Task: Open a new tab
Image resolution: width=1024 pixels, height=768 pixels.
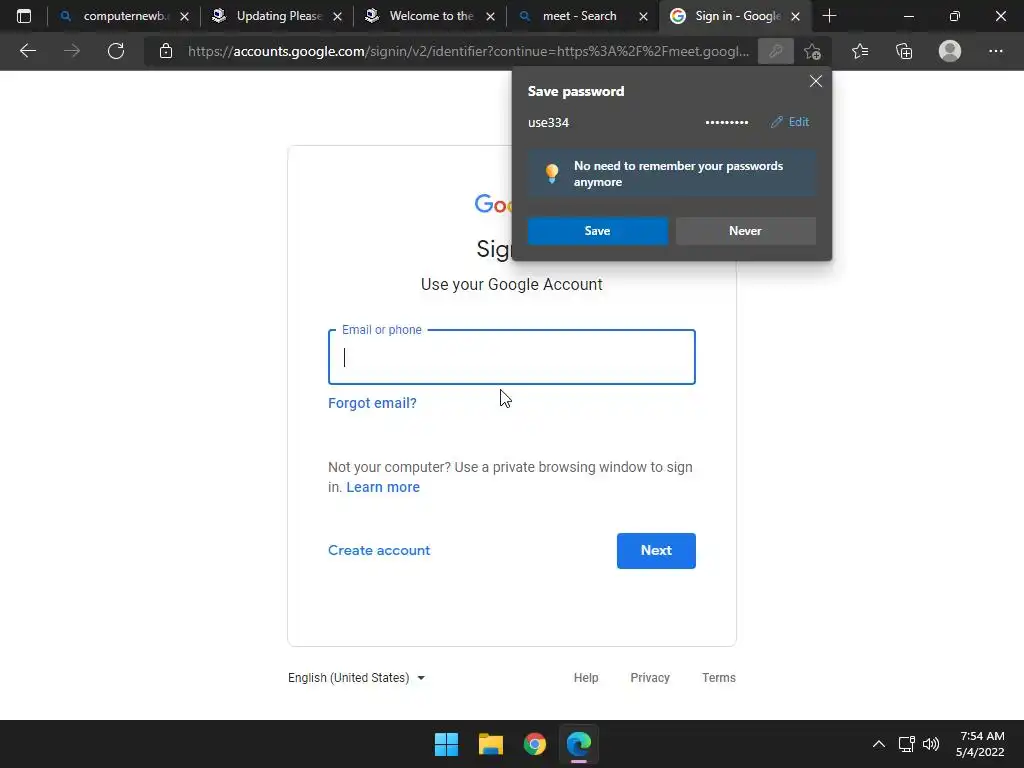Action: pos(829,16)
